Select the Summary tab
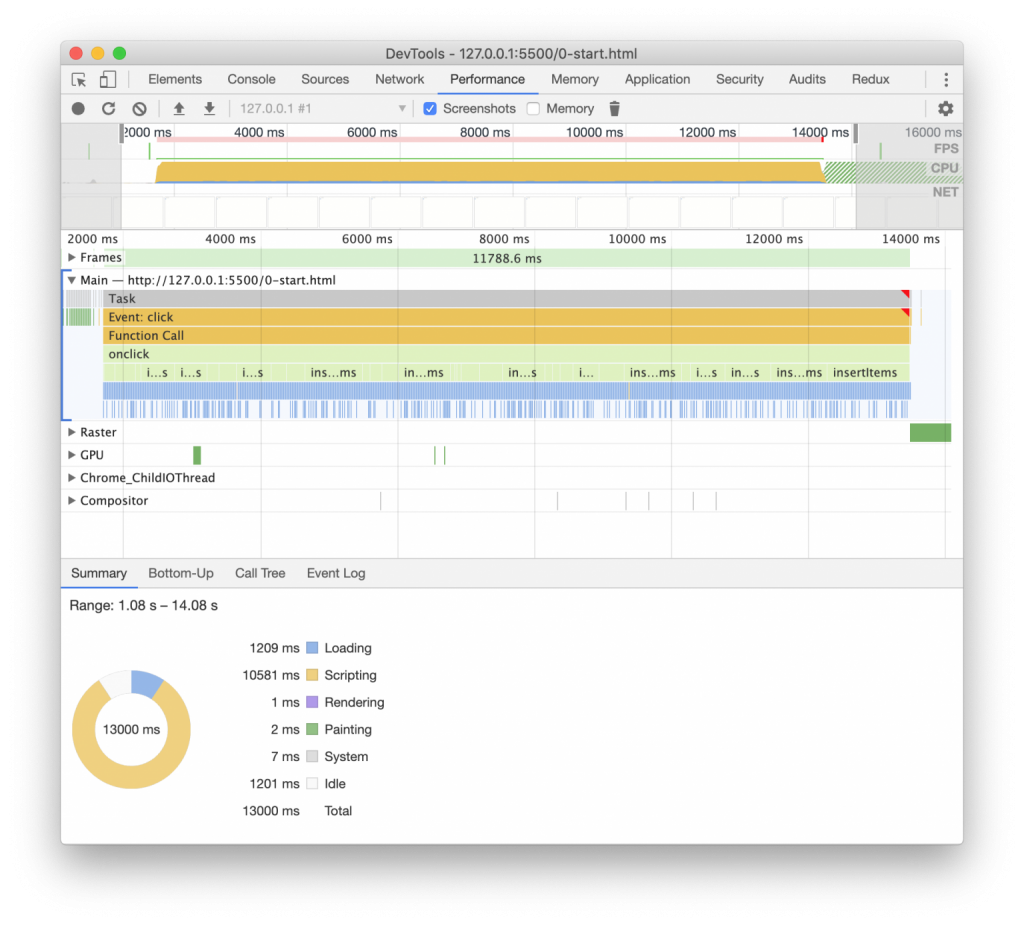Viewport: 1024px width, 925px height. (99, 573)
